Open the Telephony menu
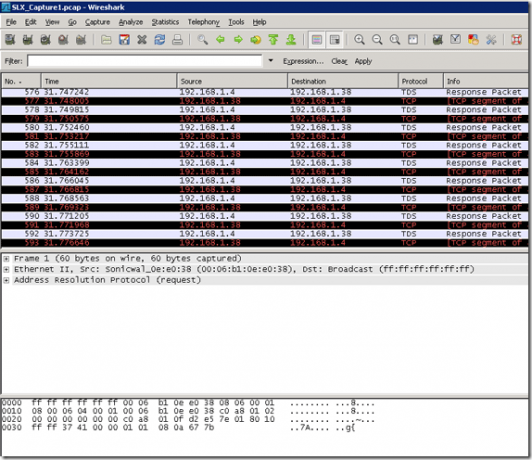532x460 pixels. point(204,22)
